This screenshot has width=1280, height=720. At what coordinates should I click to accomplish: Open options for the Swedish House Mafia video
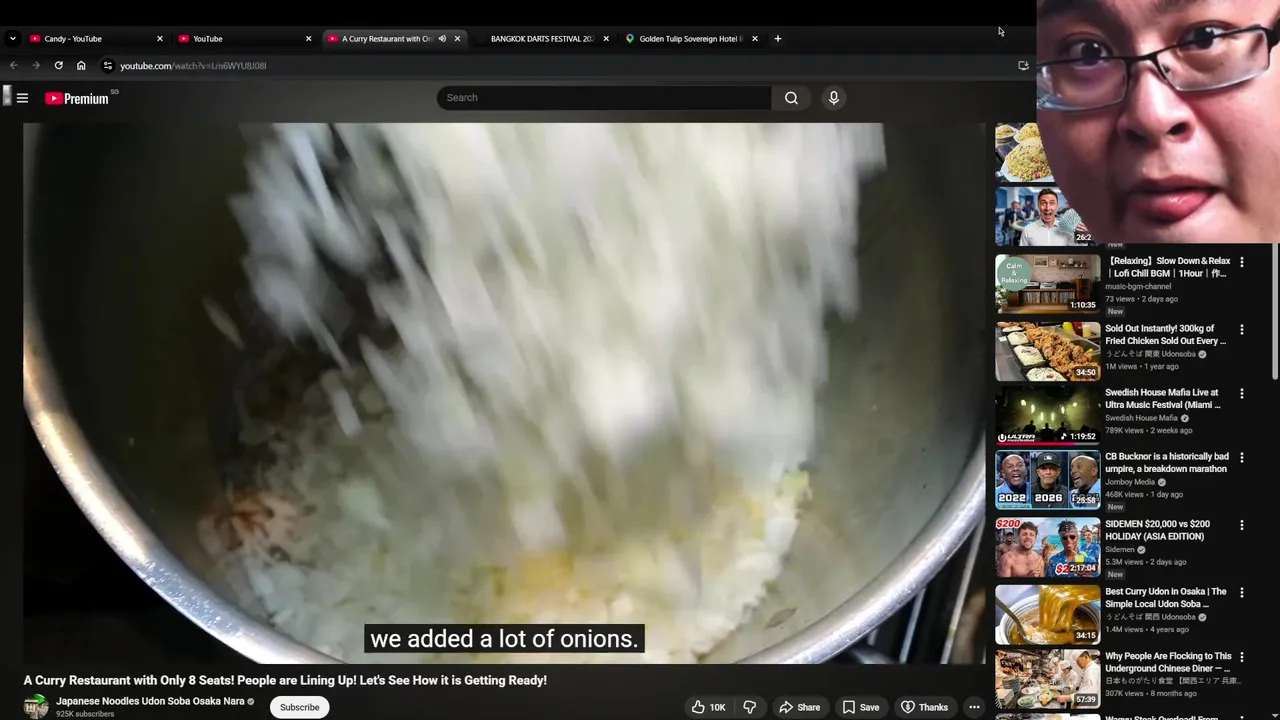point(1242,394)
